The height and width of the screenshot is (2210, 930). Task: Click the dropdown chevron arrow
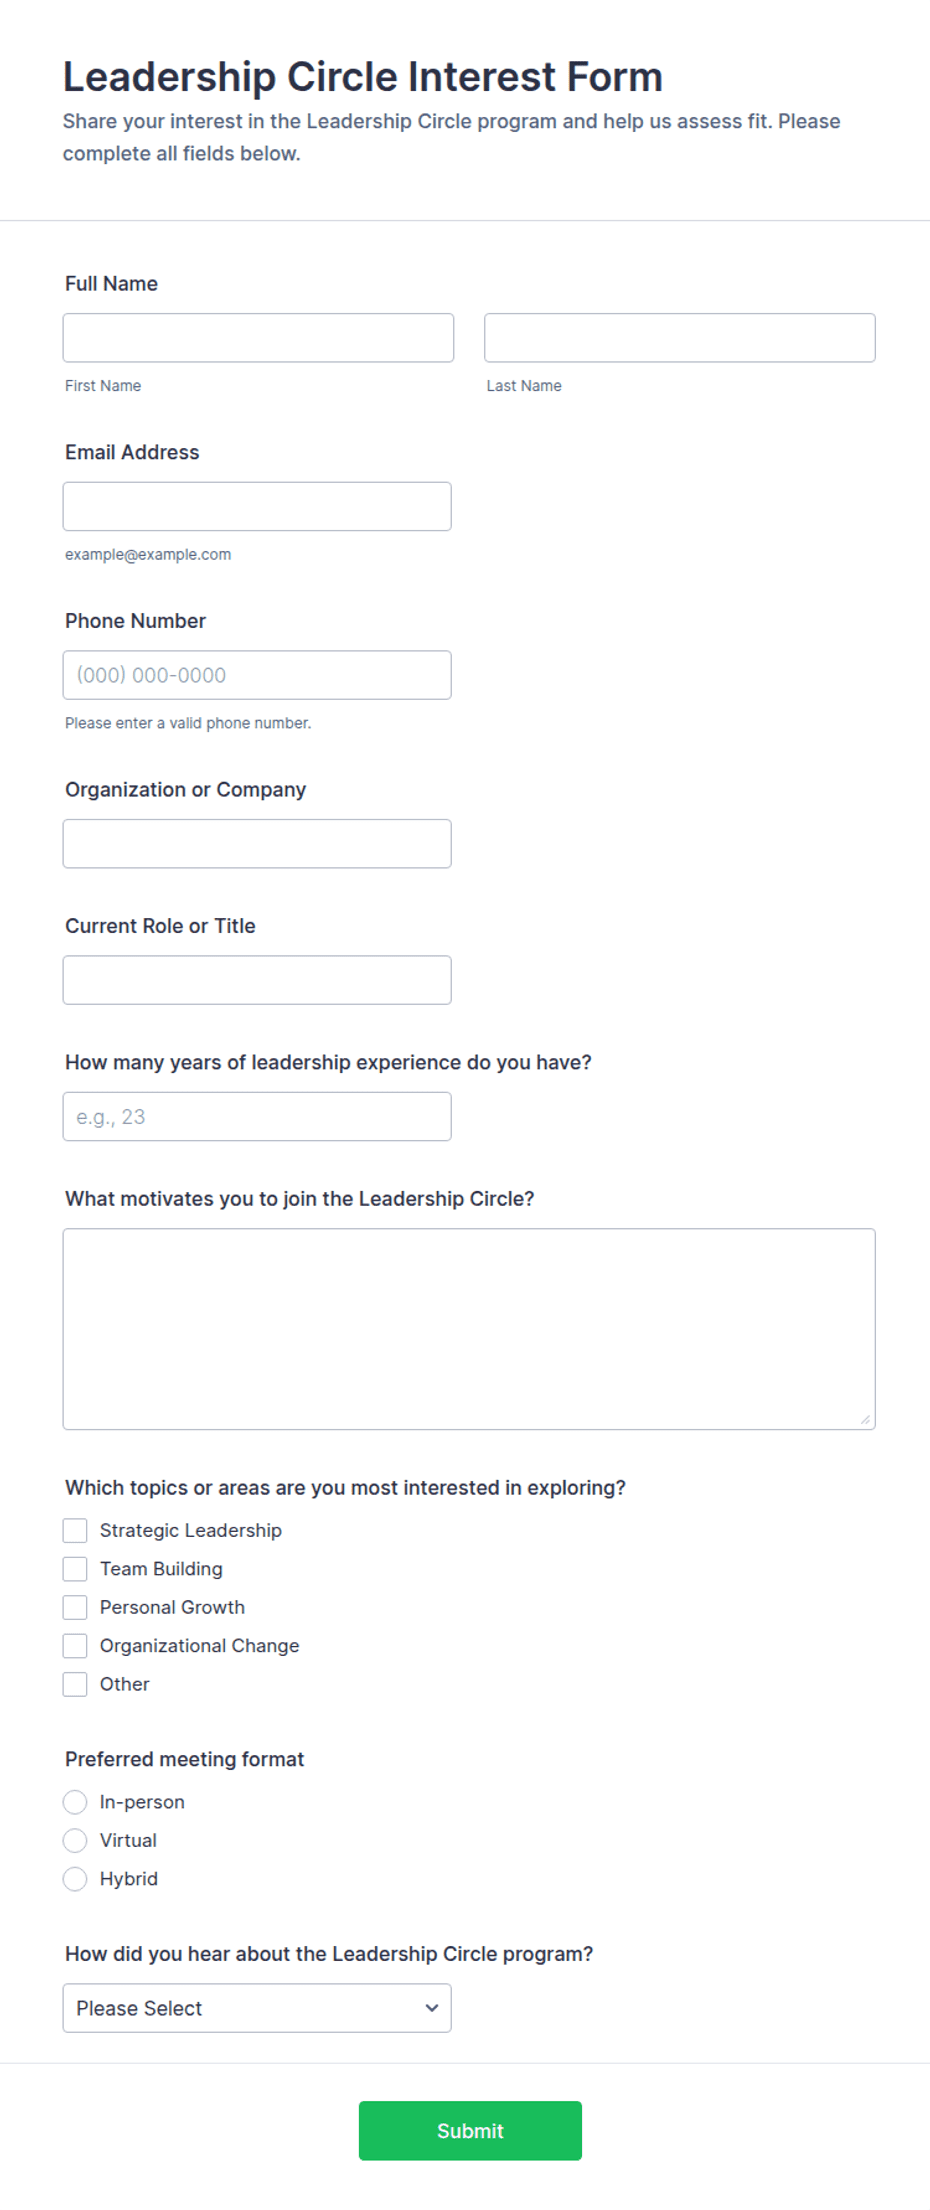pos(432,2009)
